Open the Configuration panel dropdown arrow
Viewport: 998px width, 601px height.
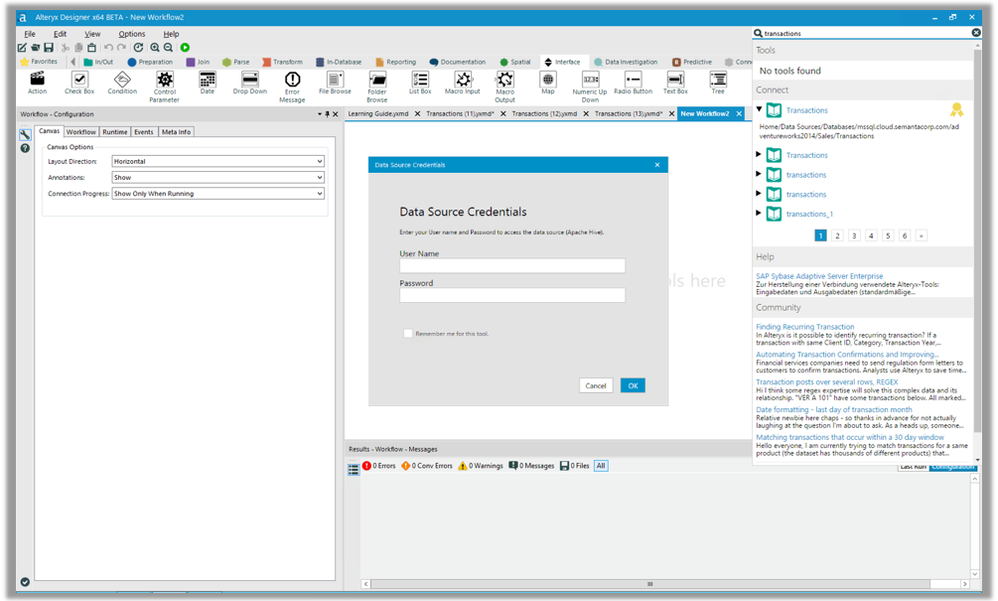pyautogui.click(x=320, y=114)
